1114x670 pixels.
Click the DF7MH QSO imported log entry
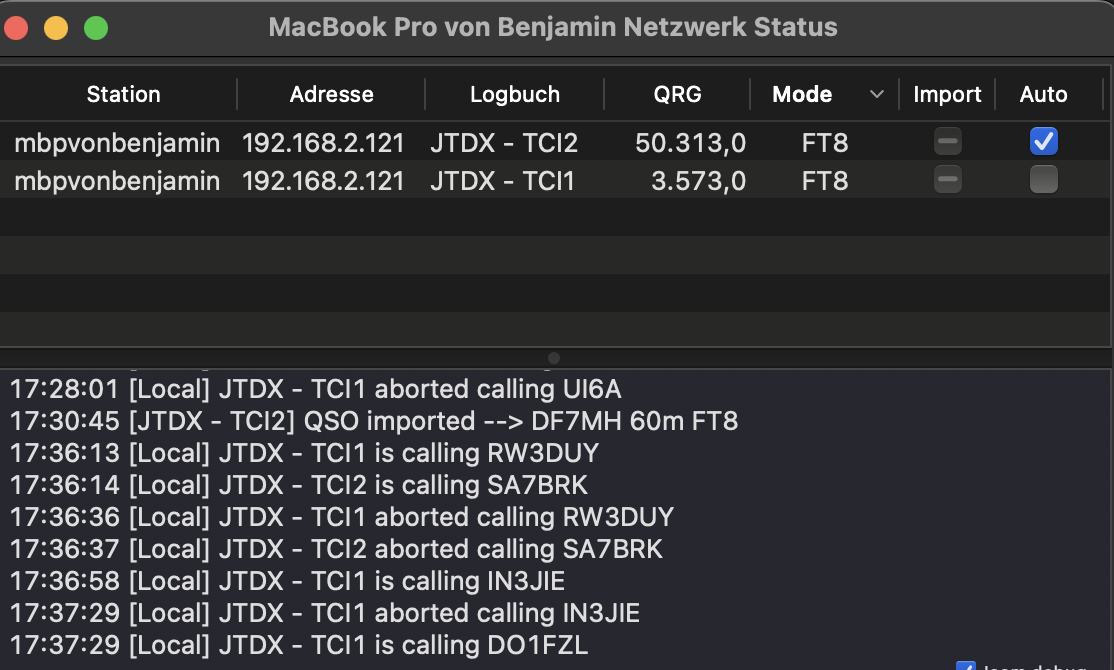[374, 421]
